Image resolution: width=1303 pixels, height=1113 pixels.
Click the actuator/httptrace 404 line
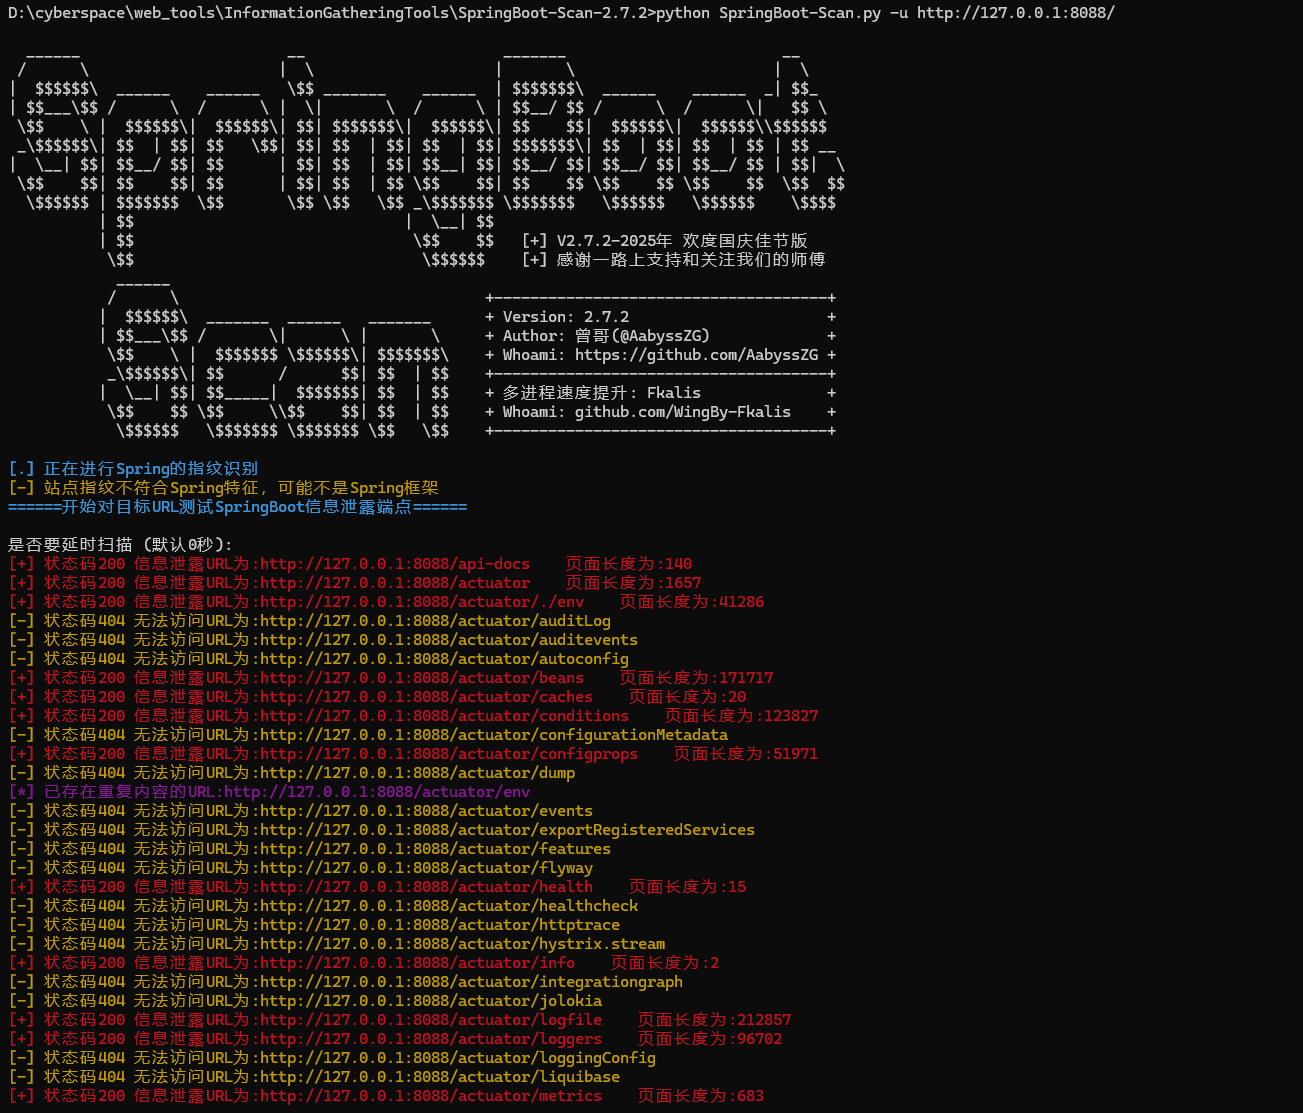point(314,925)
